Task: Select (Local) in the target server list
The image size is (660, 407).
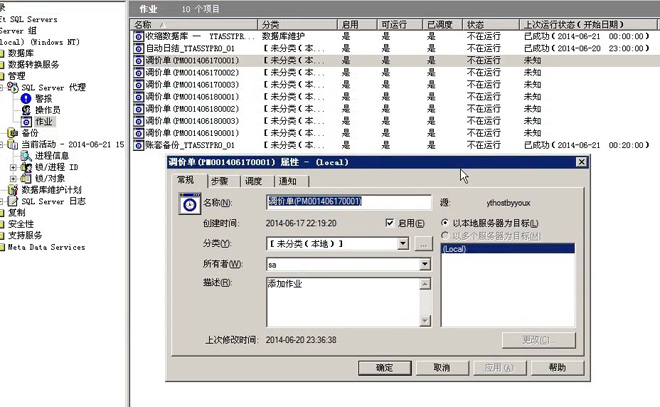Action: coord(507,248)
